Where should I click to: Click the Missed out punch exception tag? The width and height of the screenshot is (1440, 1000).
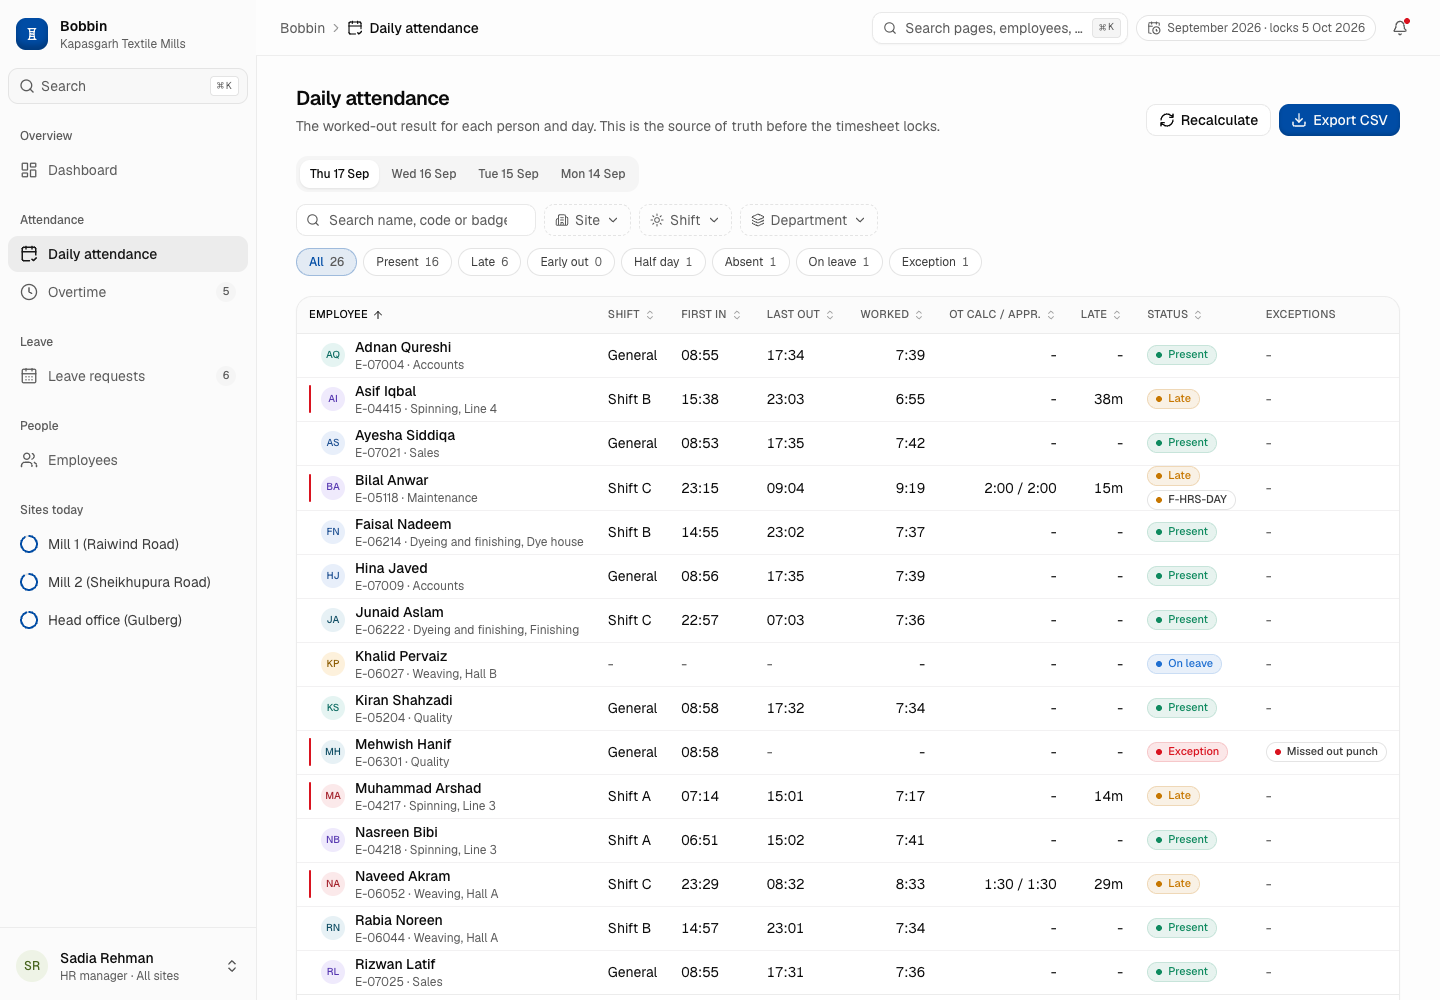[1326, 752]
